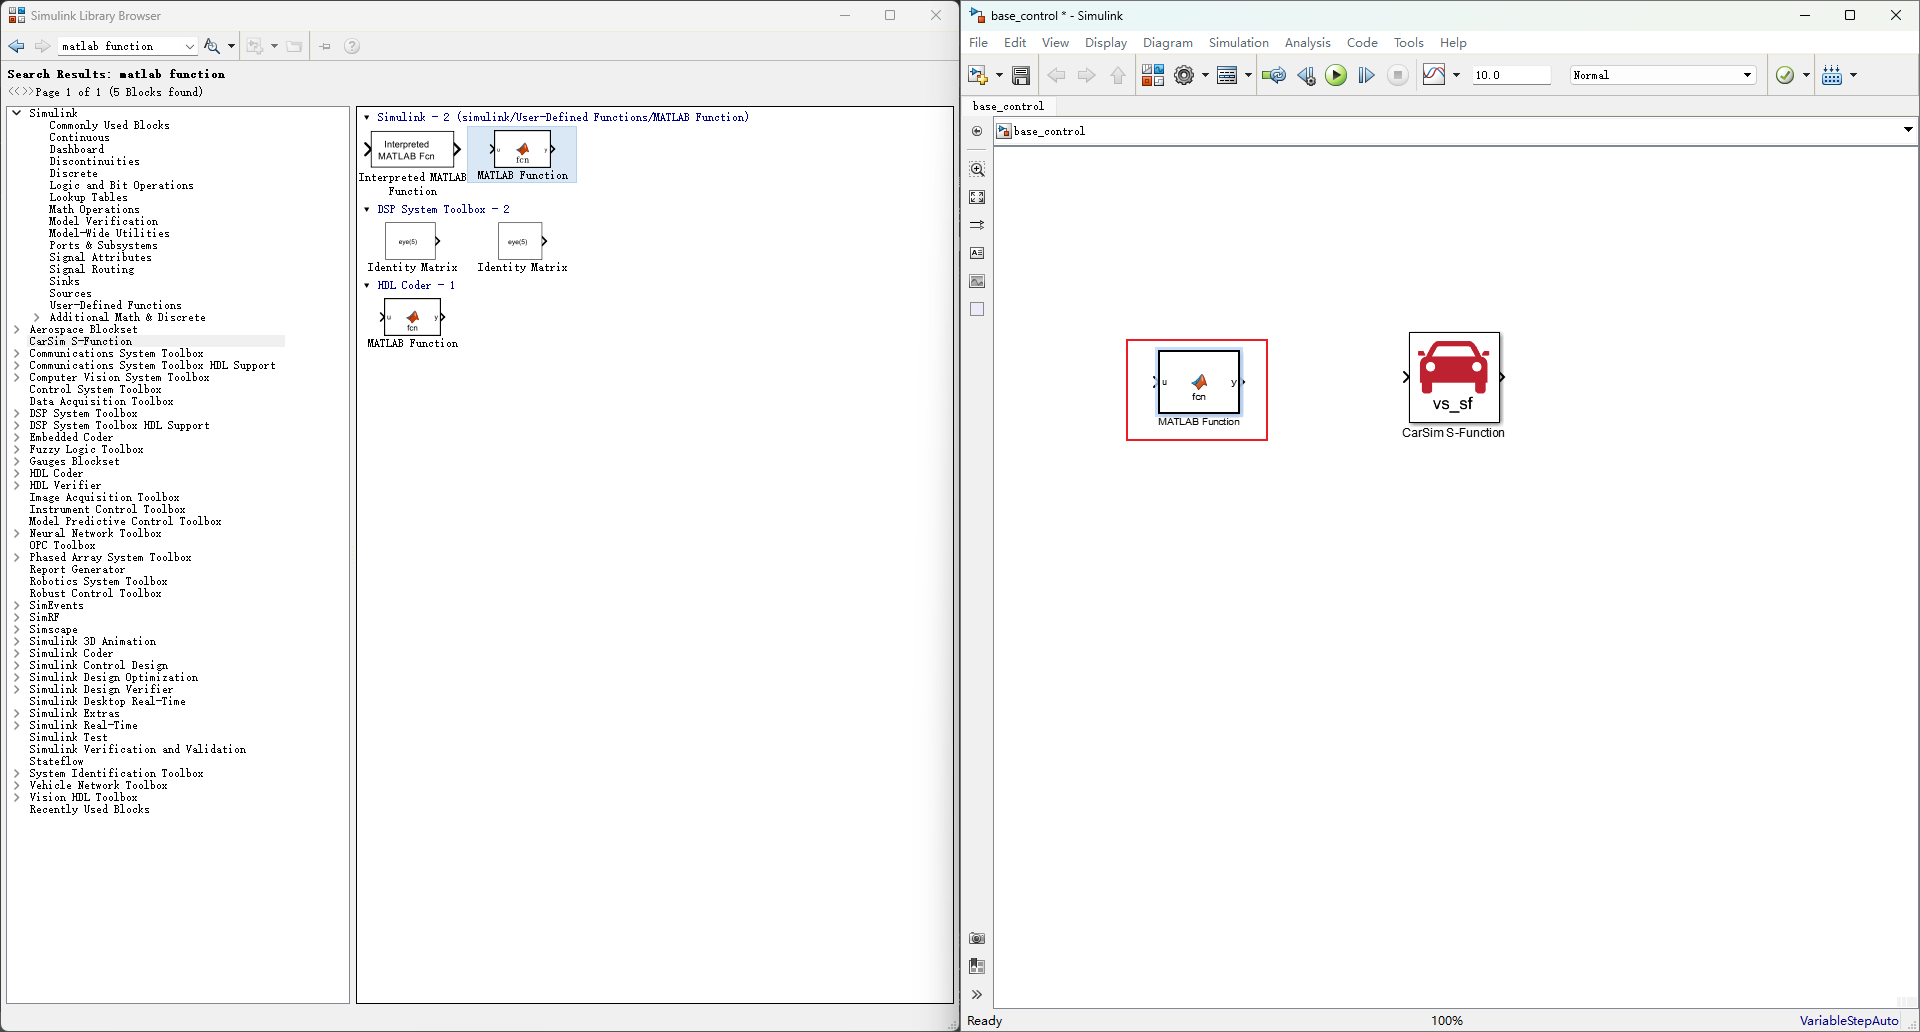1920x1032 pixels.
Task: Run the simulation with green play button
Action: coord(1336,75)
